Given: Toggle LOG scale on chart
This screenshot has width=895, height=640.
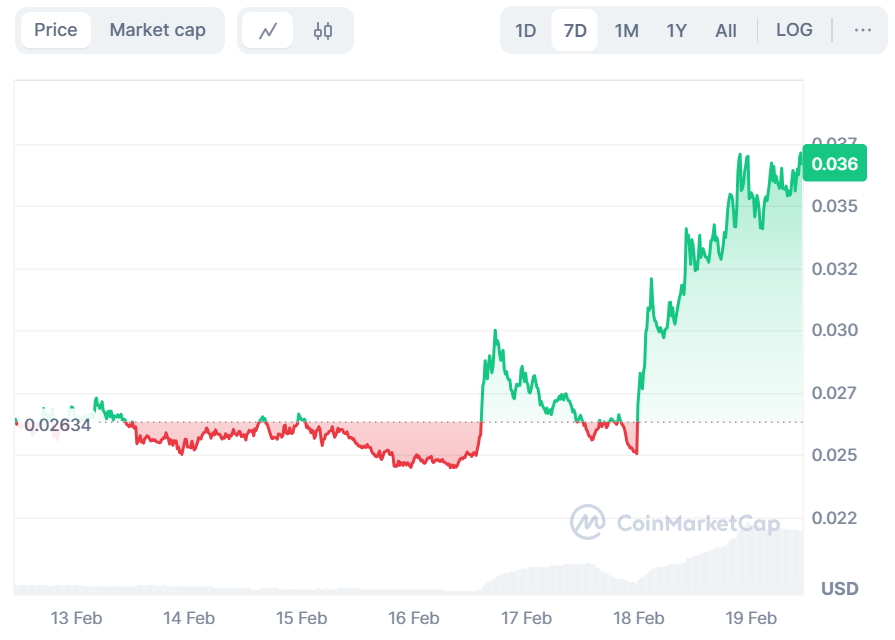Looking at the screenshot, I should pos(794,30).
